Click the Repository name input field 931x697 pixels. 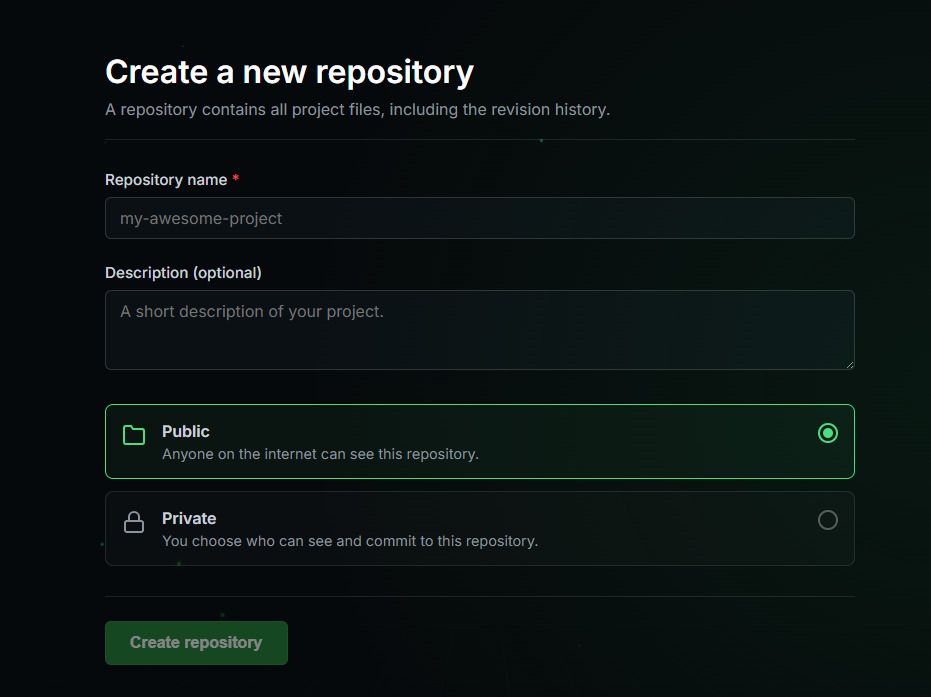[x=480, y=218]
